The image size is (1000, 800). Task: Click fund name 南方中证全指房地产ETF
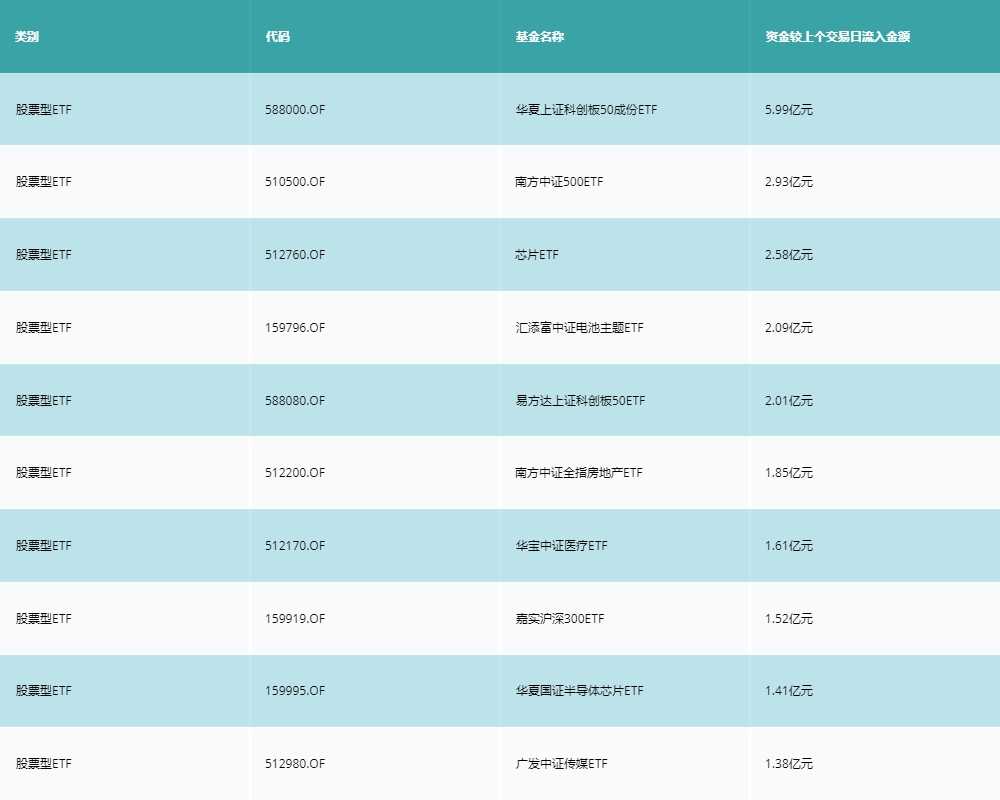pyautogui.click(x=579, y=473)
